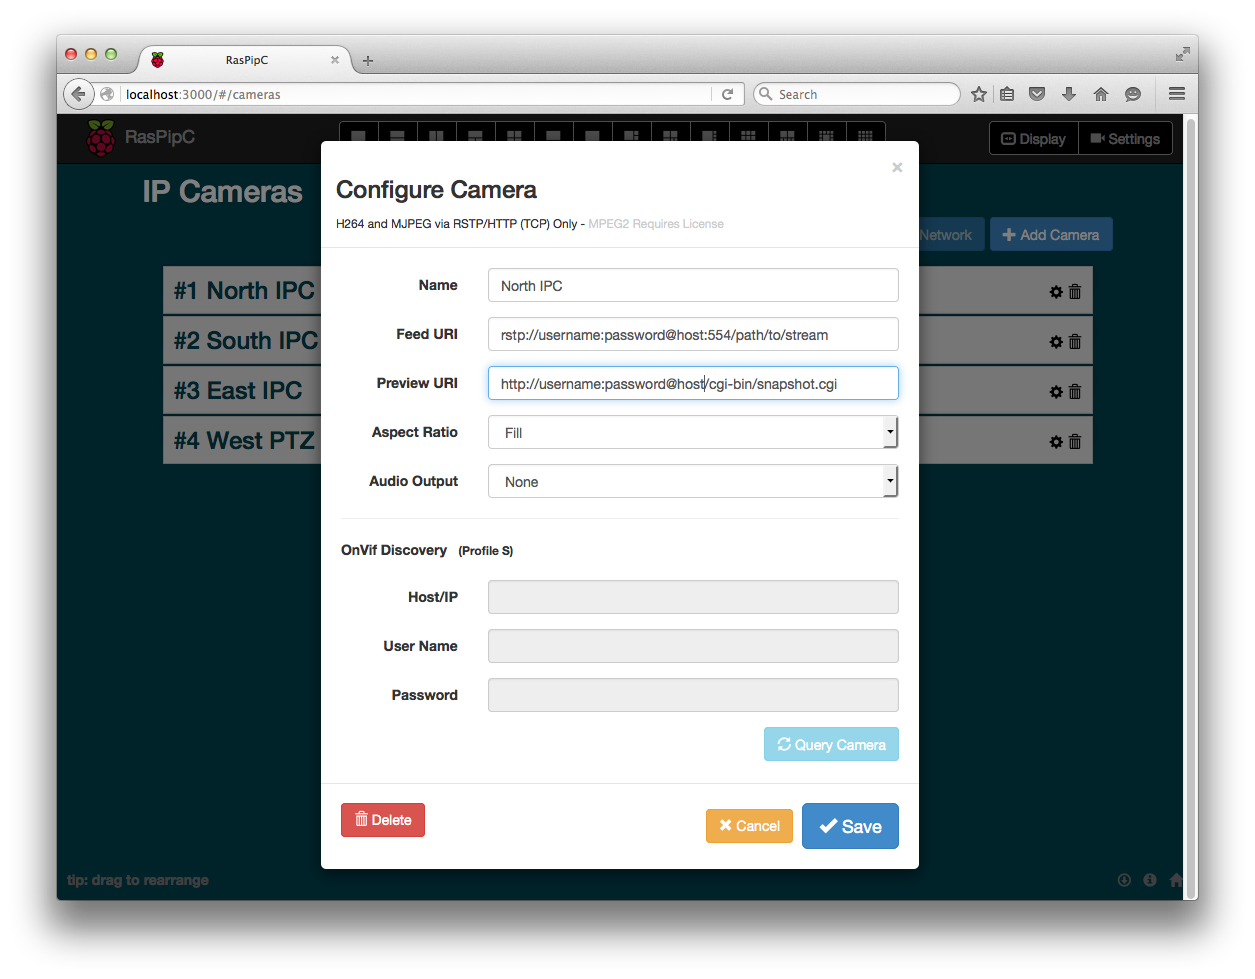Open the Display menu button
The image size is (1255, 979).
click(1034, 139)
